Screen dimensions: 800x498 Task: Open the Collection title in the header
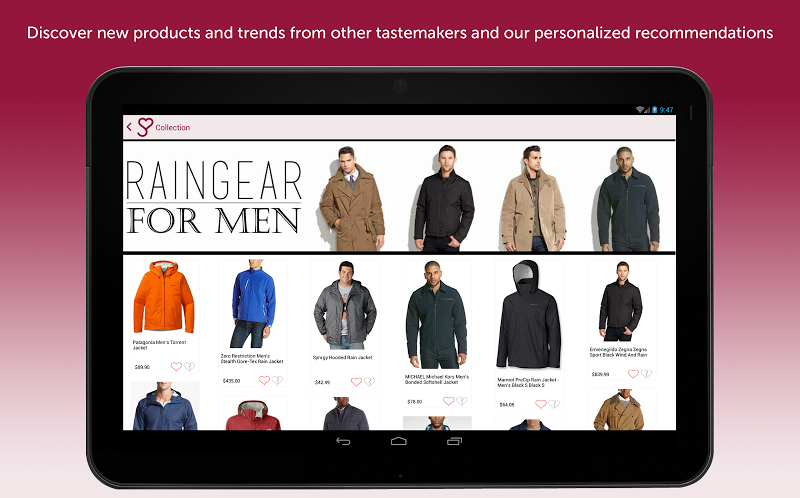click(x=172, y=128)
